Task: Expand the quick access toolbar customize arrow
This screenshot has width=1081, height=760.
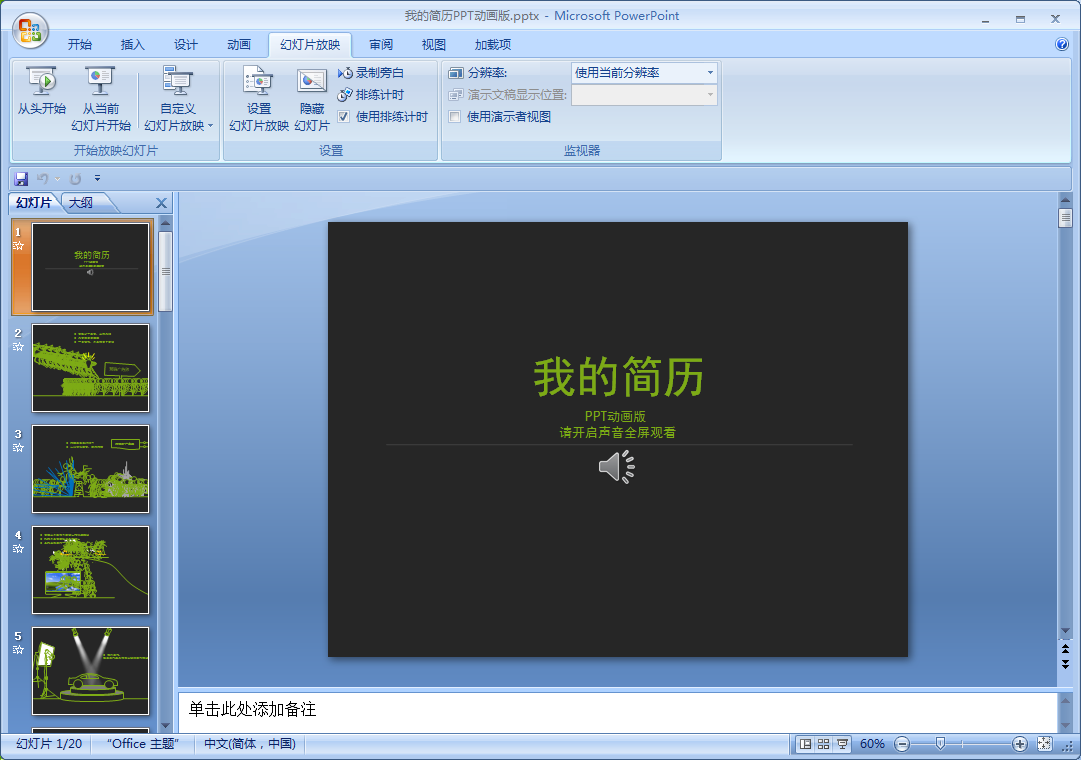Action: pyautogui.click(x=98, y=179)
